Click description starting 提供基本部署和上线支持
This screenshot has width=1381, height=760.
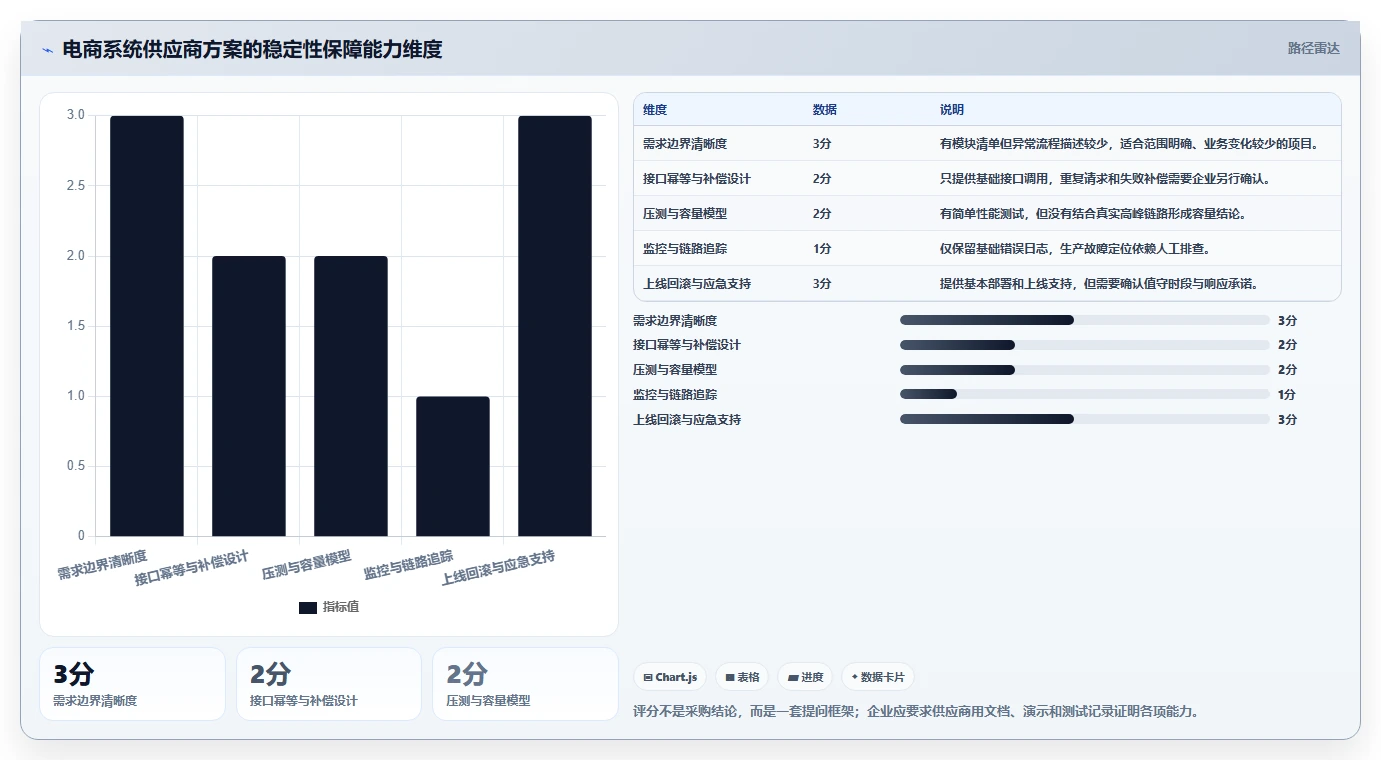click(1099, 284)
